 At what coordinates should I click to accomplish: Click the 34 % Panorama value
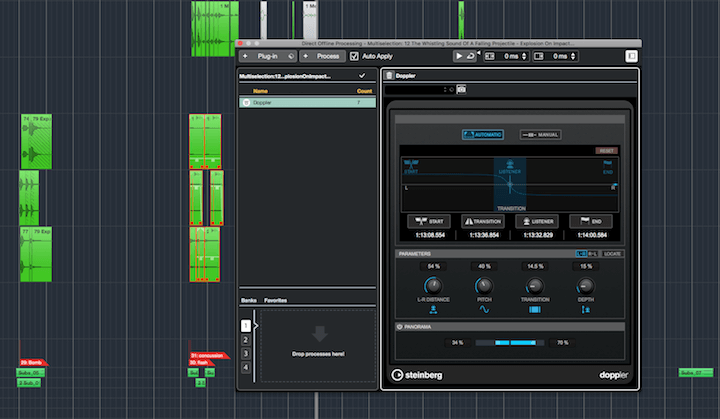pos(457,343)
